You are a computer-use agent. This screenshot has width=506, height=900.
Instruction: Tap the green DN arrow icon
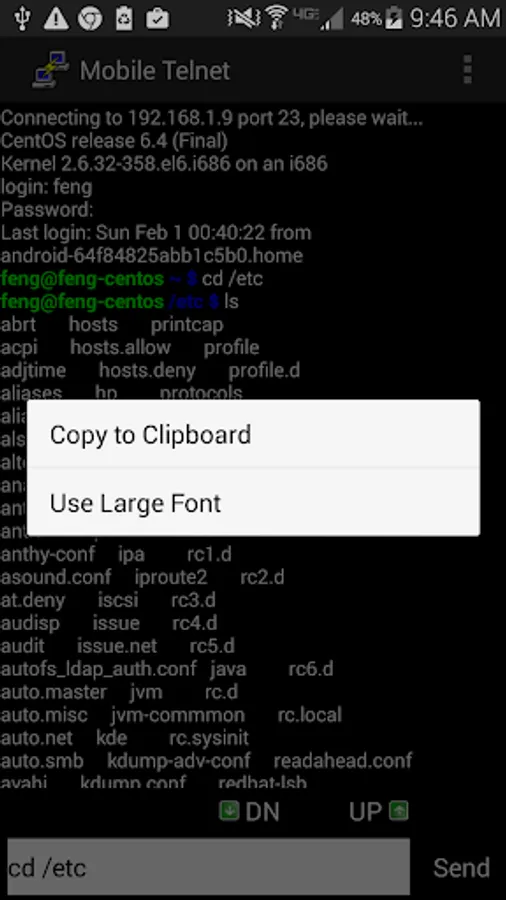[229, 811]
